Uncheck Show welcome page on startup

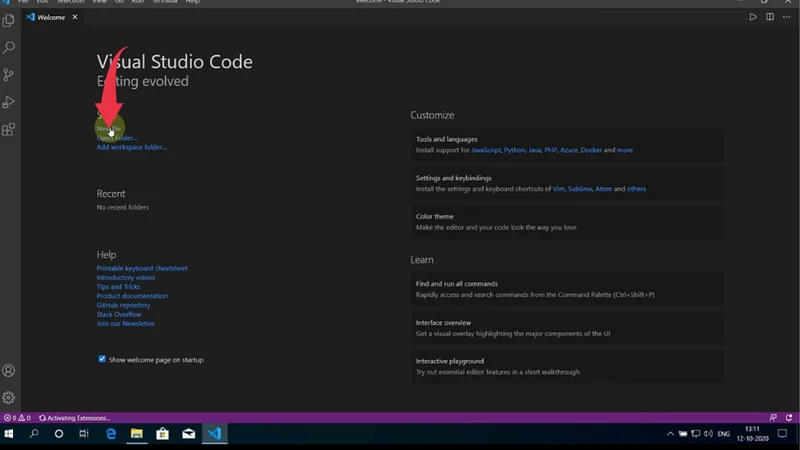click(102, 359)
